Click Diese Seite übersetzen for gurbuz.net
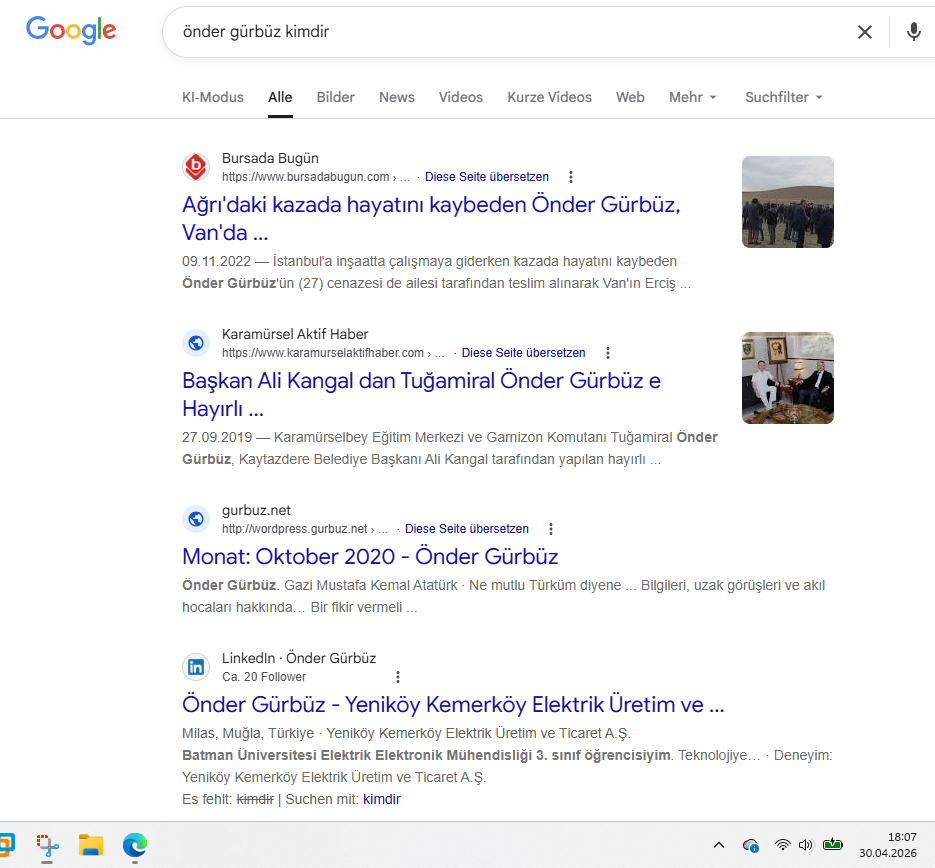The width and height of the screenshot is (935, 868). 467,529
